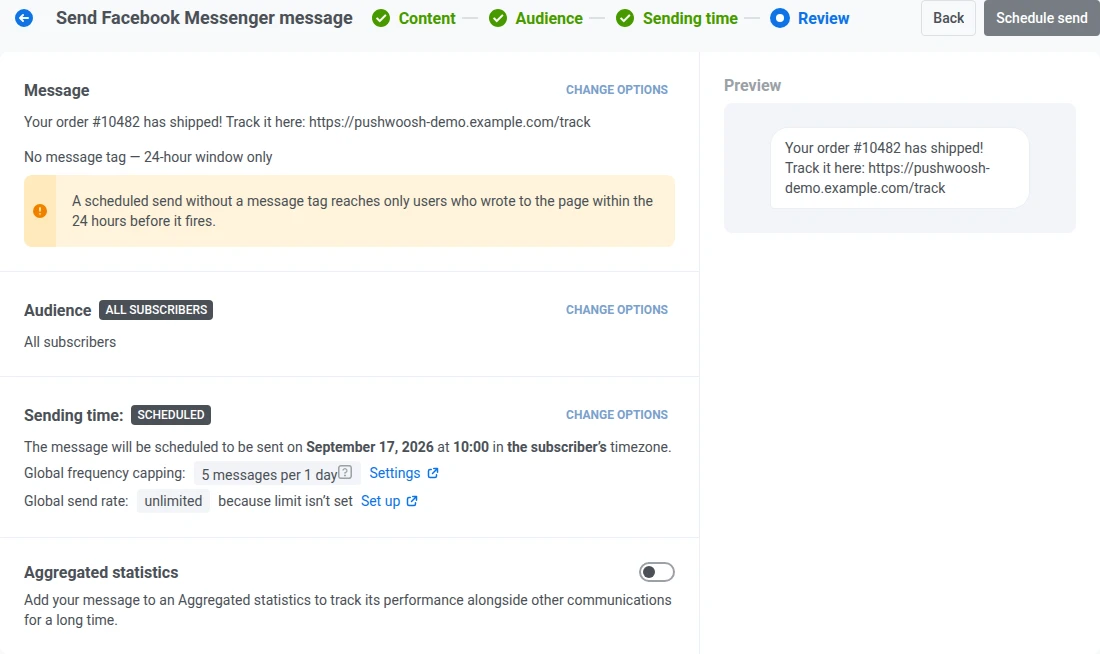Open the frequency capping Settings link
This screenshot has height=654, width=1100.
tap(395, 473)
